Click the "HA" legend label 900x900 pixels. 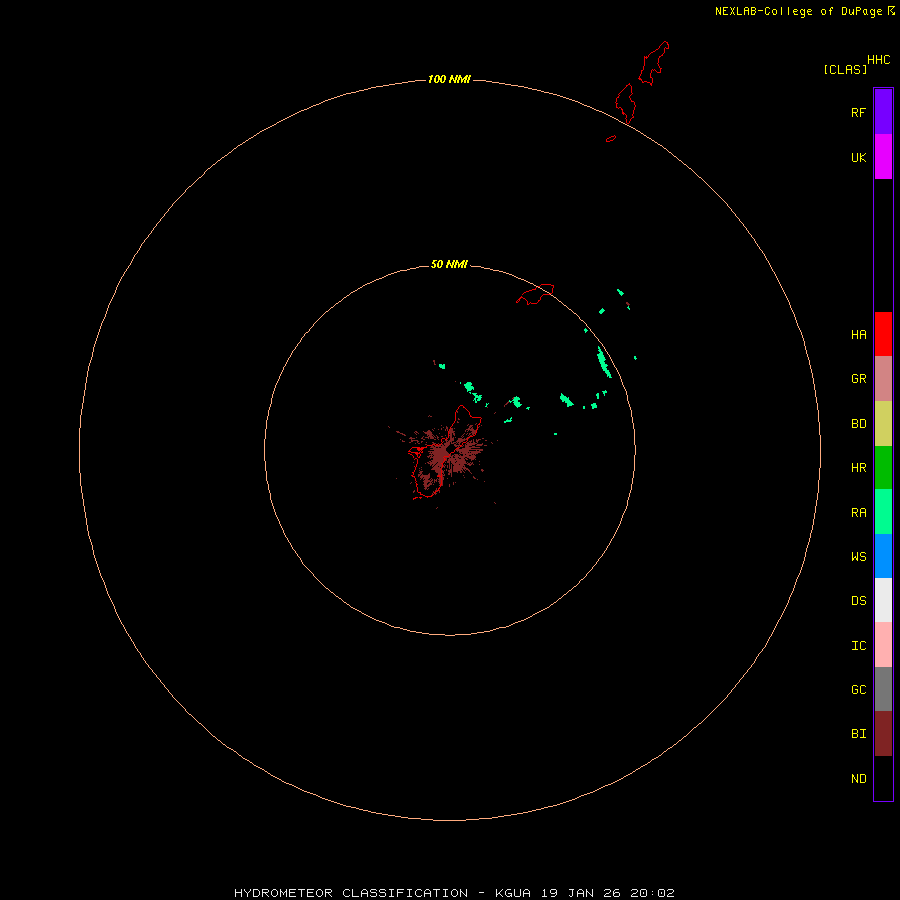pyautogui.click(x=858, y=335)
